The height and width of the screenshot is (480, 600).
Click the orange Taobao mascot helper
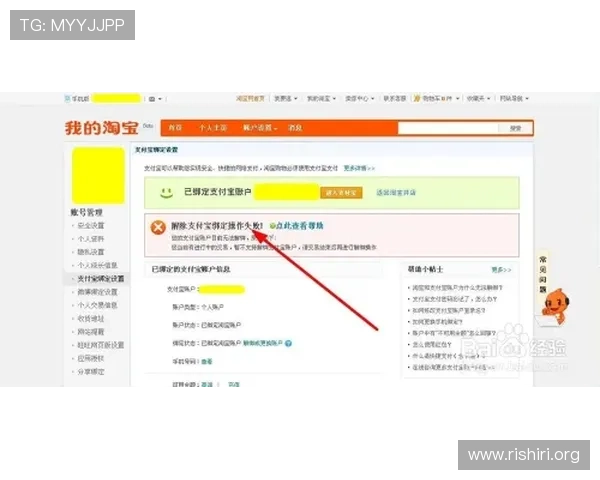[555, 306]
